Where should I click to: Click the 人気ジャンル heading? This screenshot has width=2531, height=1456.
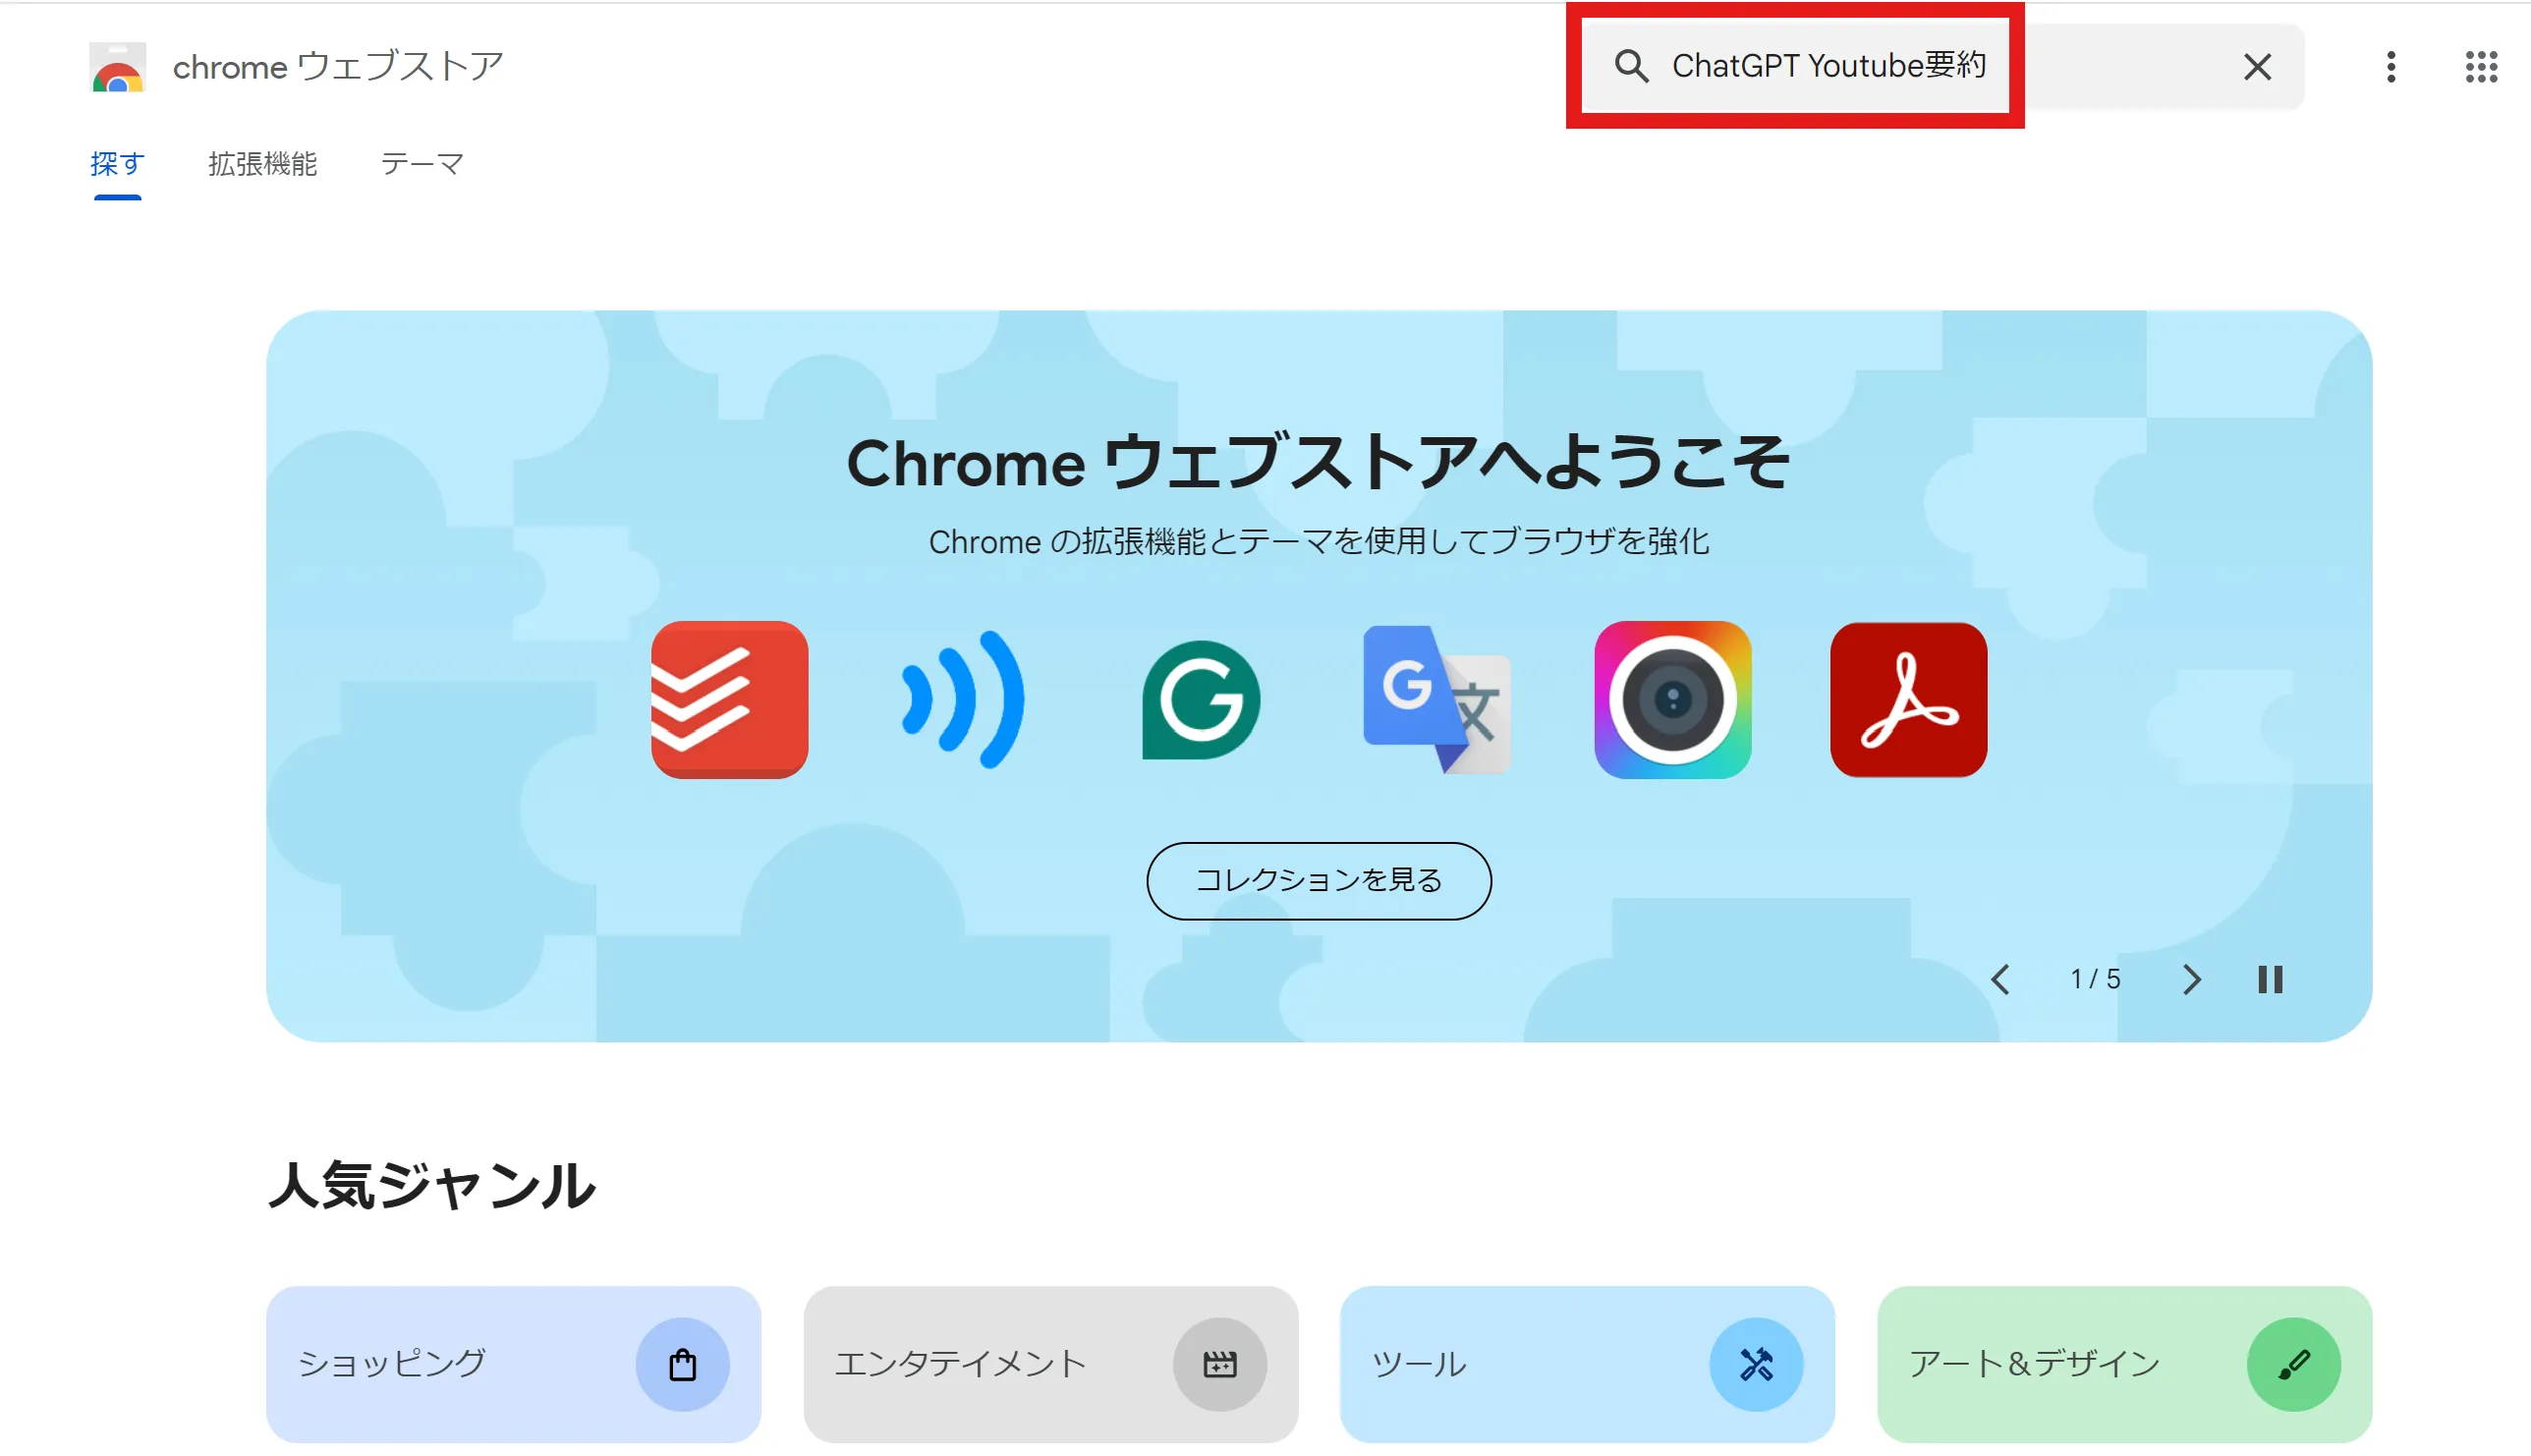[x=431, y=1185]
